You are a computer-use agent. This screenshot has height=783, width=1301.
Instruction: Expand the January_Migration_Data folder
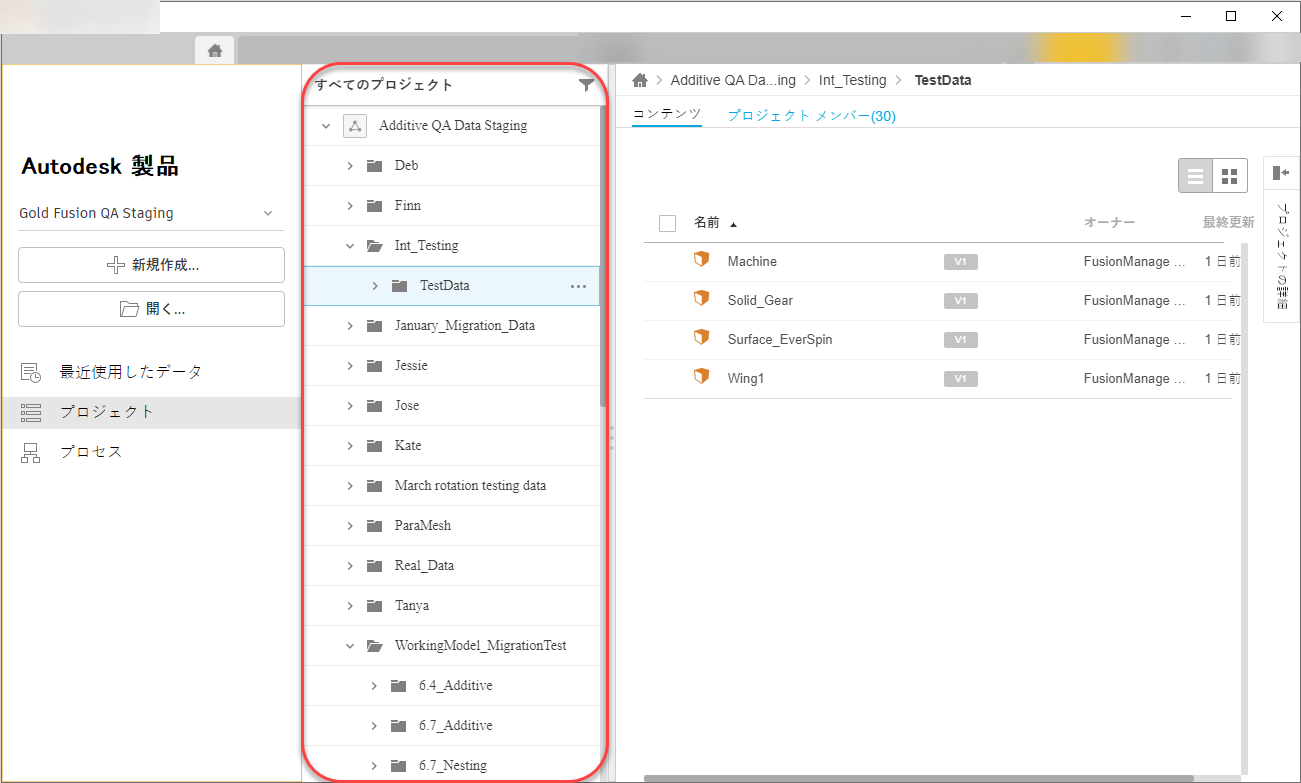click(350, 326)
